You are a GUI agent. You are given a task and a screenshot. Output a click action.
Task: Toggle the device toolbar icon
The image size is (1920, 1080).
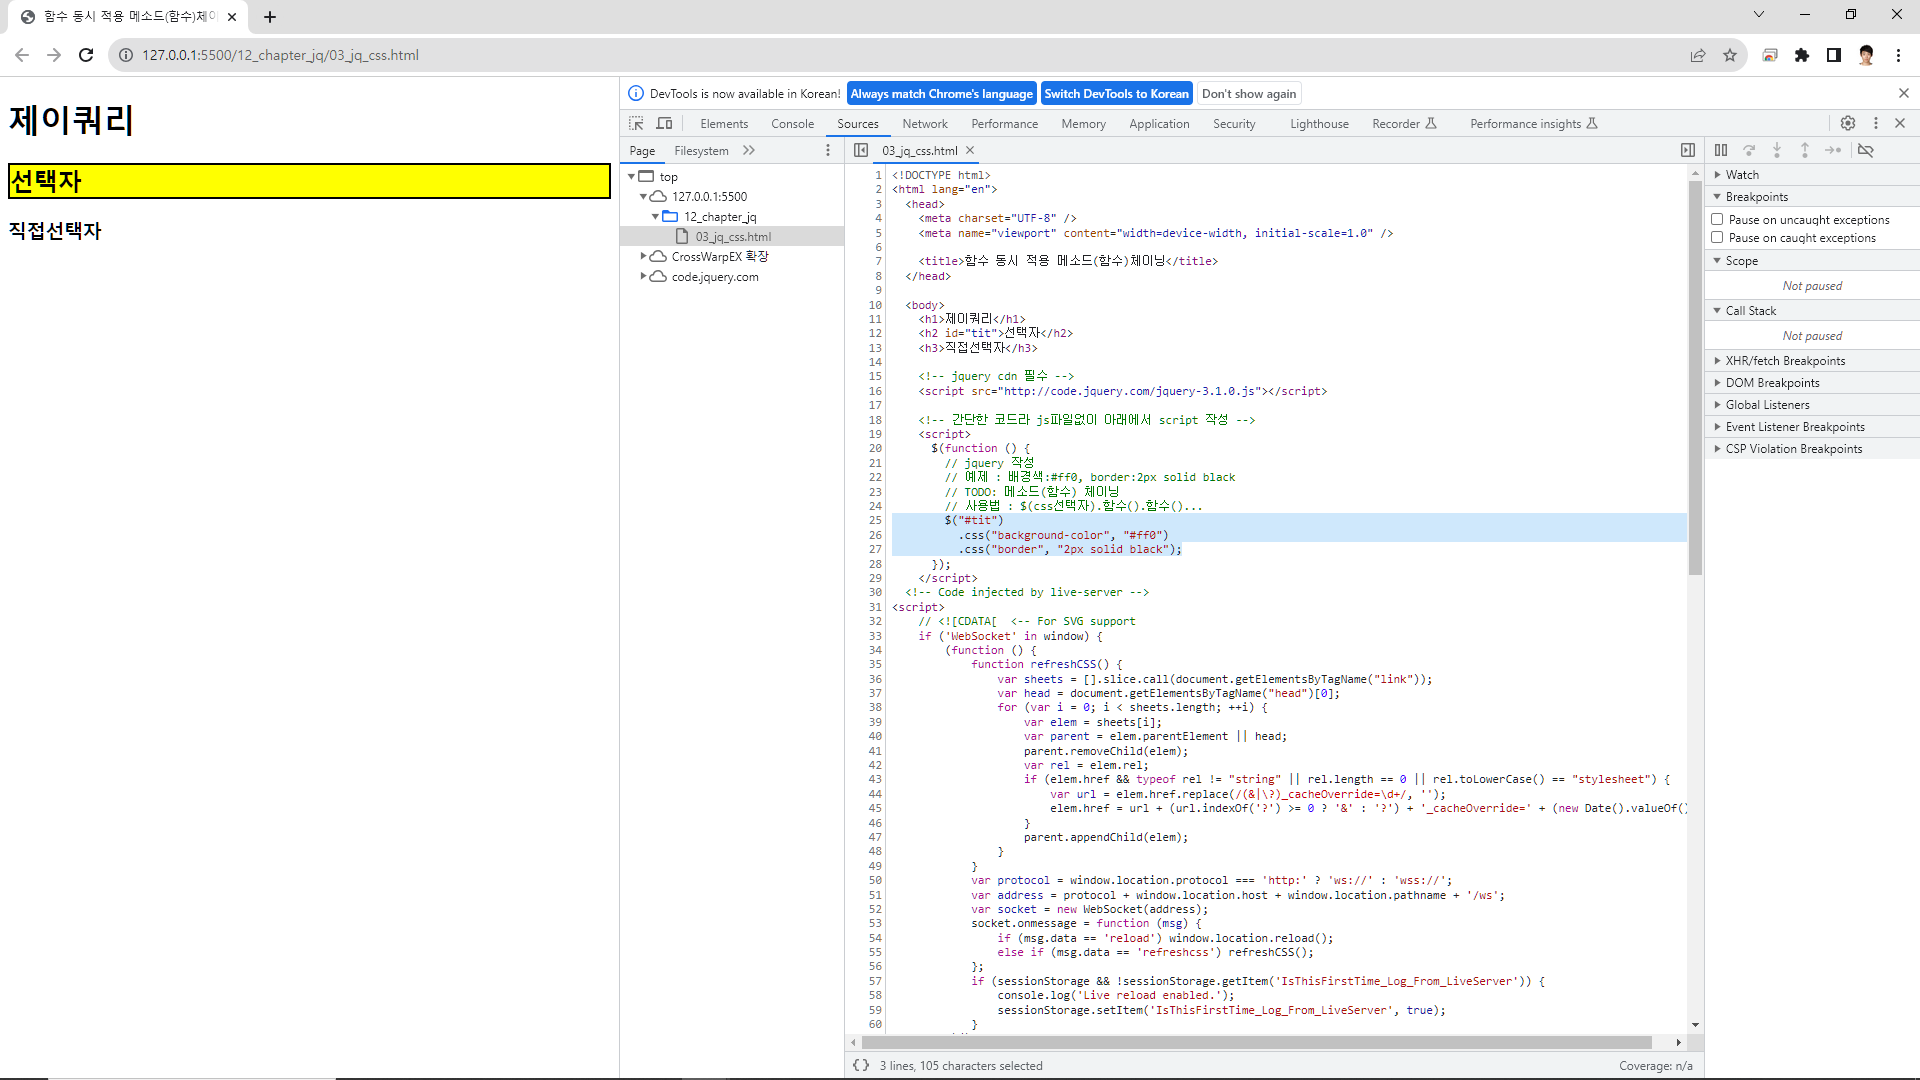coord(664,123)
